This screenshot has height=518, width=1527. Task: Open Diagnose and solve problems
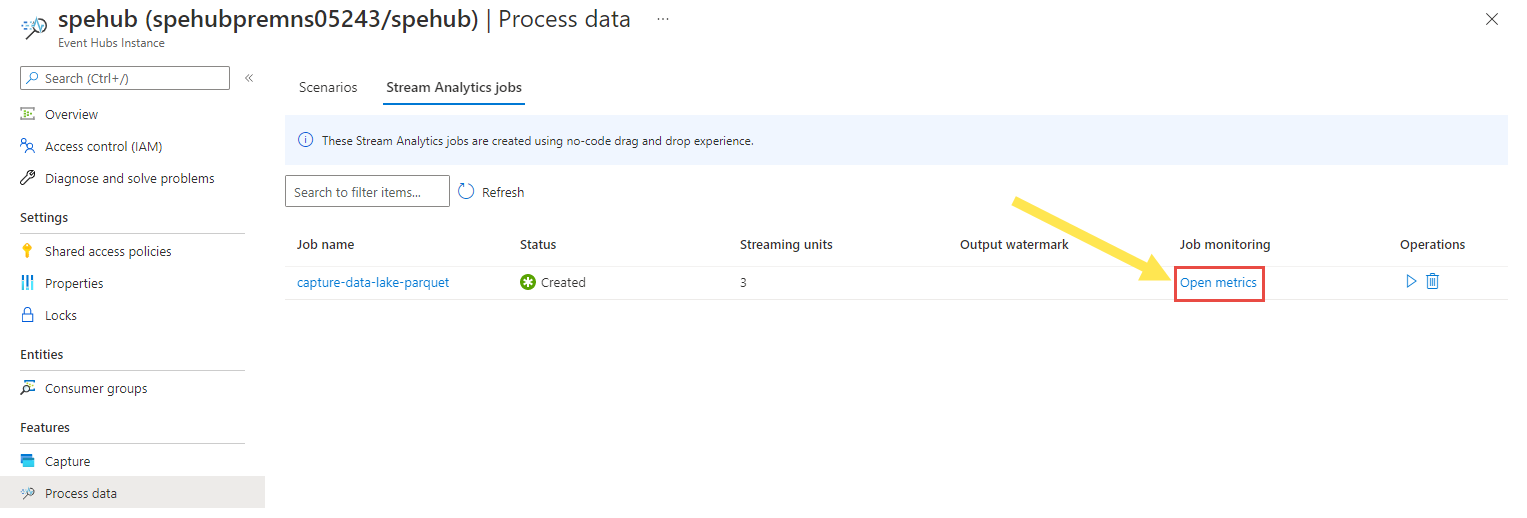click(x=129, y=178)
